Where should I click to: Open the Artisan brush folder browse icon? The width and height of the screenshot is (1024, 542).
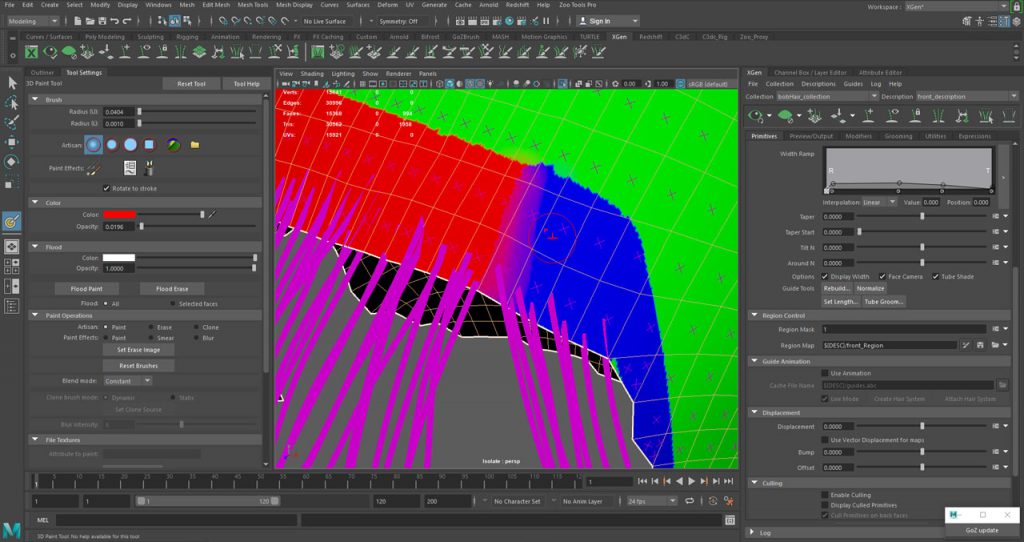click(x=195, y=144)
